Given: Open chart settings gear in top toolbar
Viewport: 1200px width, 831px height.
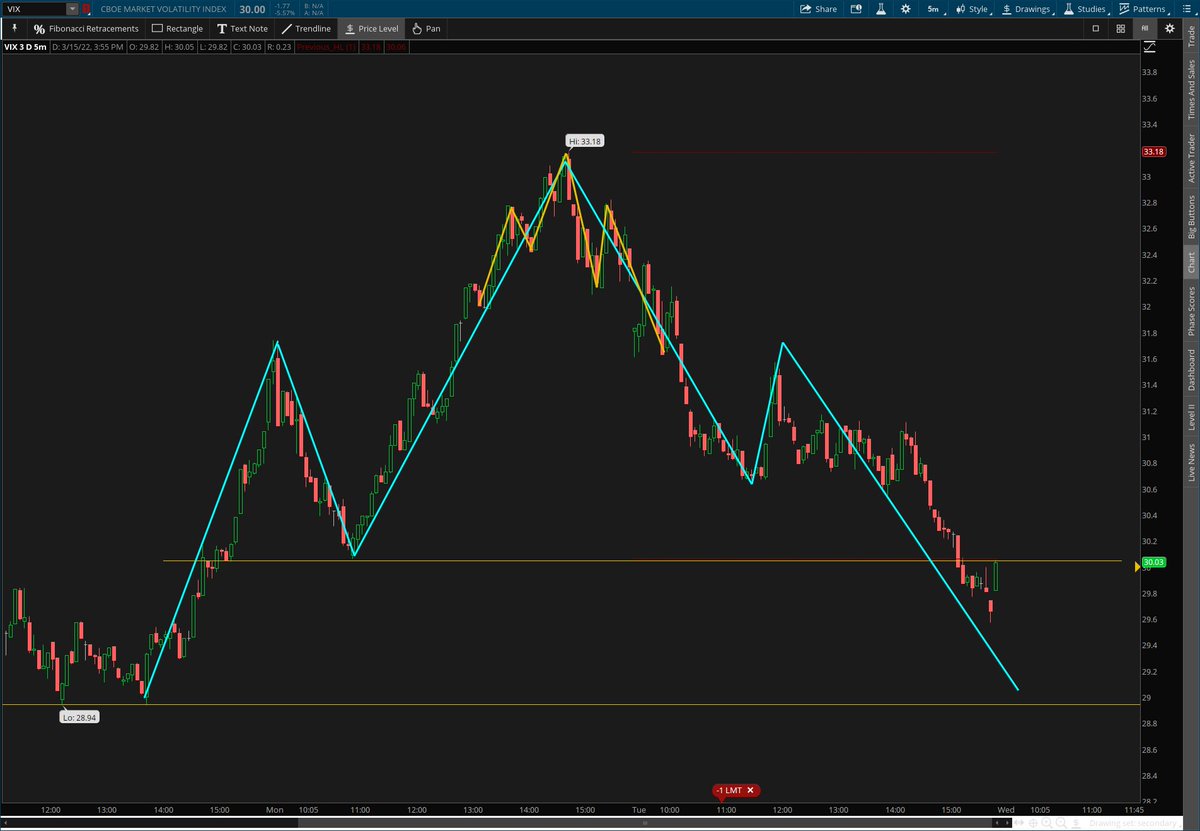Looking at the screenshot, I should (x=905, y=9).
